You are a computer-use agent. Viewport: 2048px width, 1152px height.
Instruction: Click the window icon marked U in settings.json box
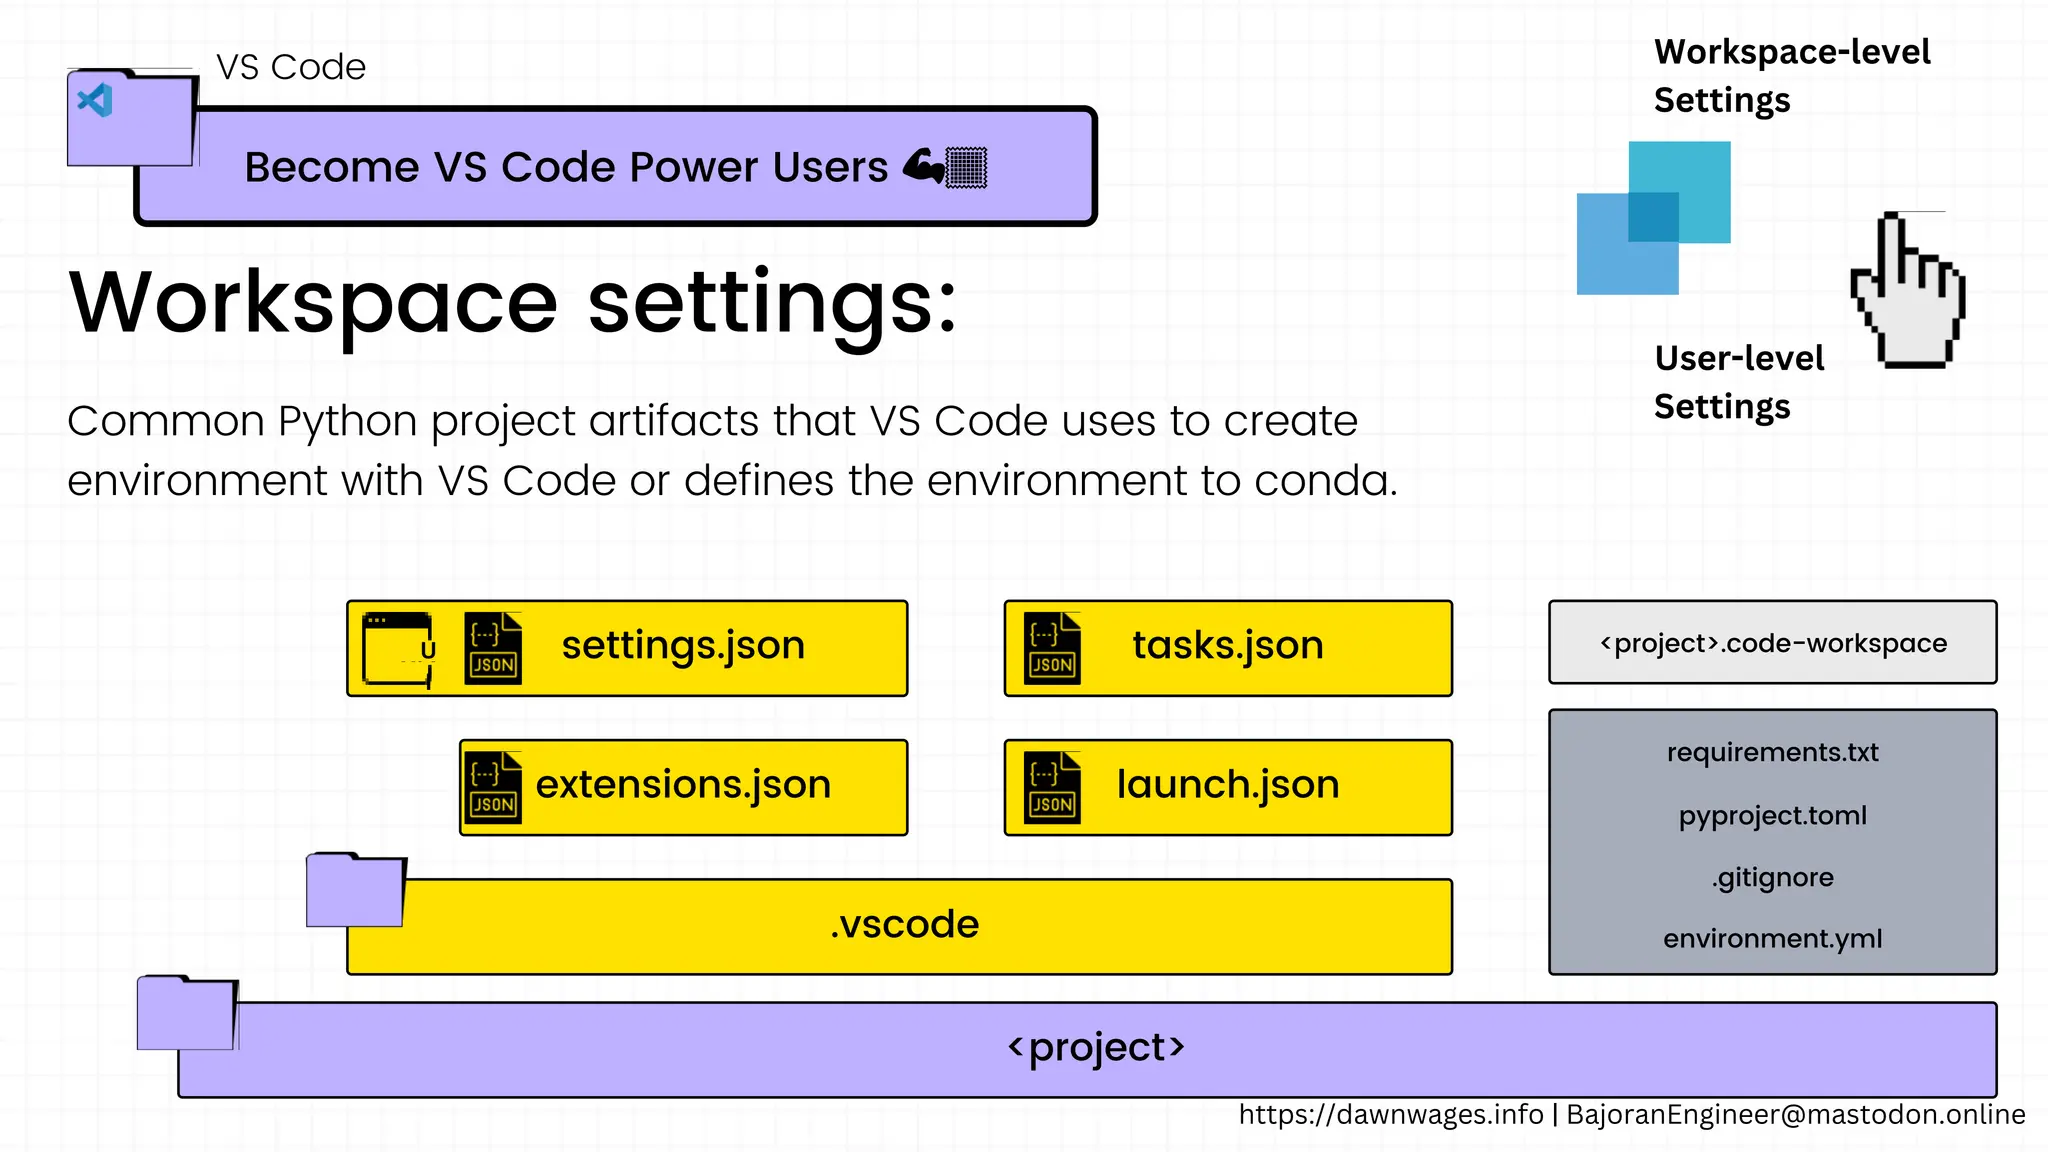tap(399, 649)
